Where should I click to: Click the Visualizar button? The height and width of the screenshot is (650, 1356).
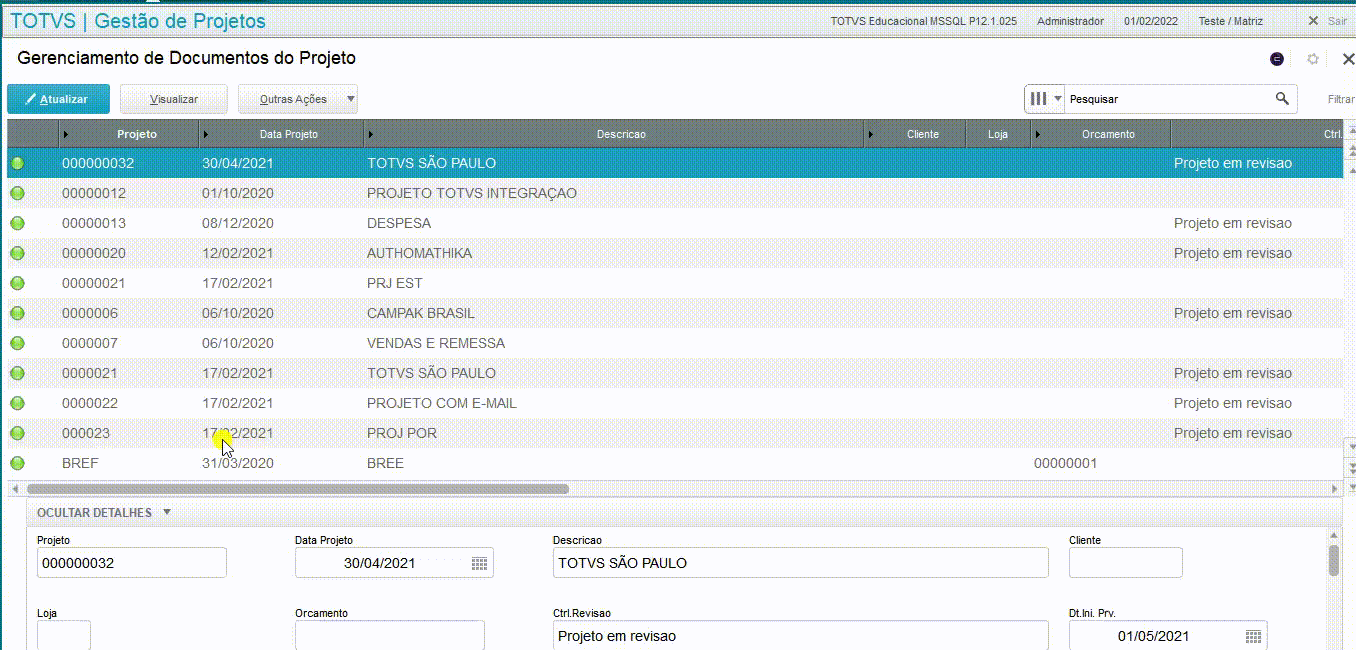(x=174, y=99)
